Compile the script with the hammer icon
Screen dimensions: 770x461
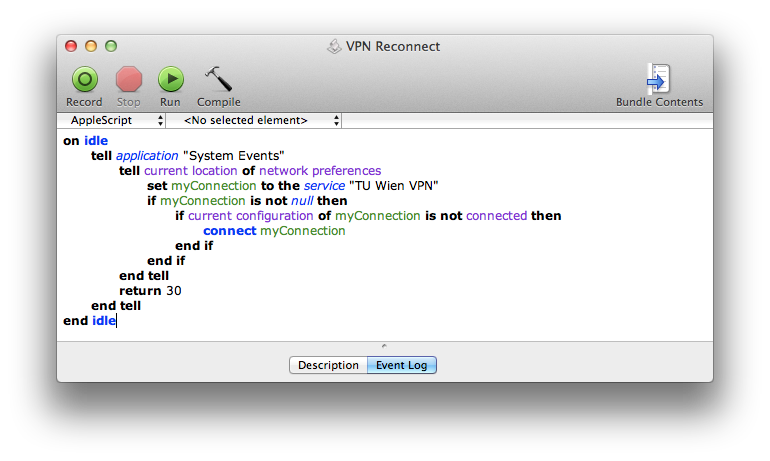[218, 79]
